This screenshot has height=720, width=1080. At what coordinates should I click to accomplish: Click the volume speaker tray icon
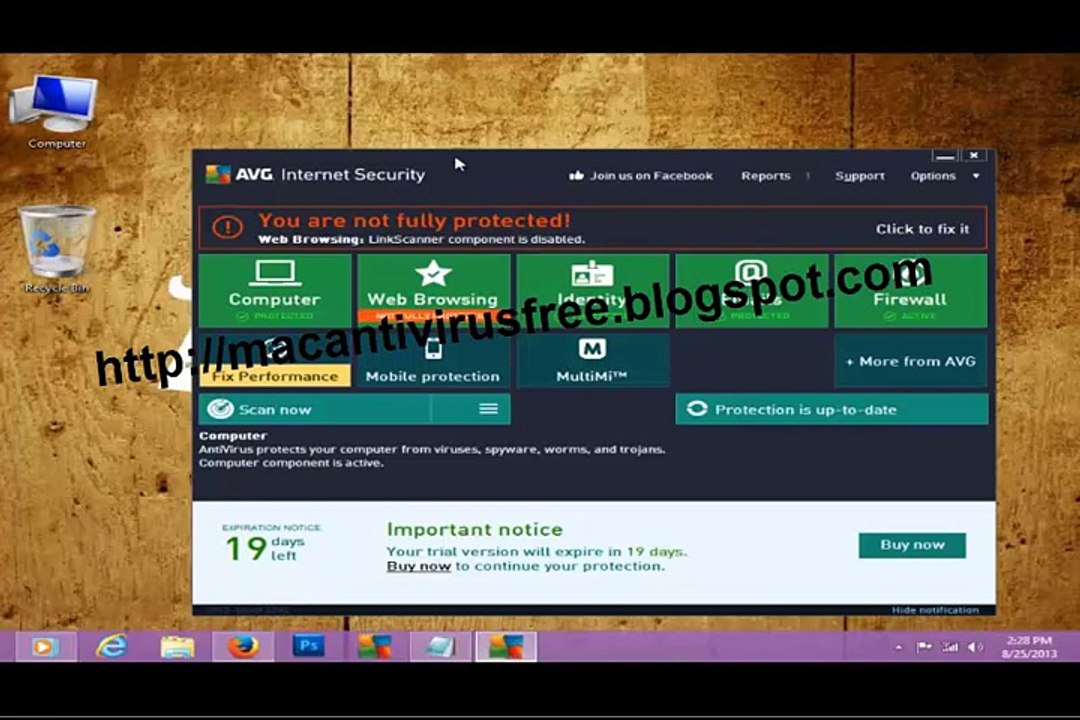[975, 647]
